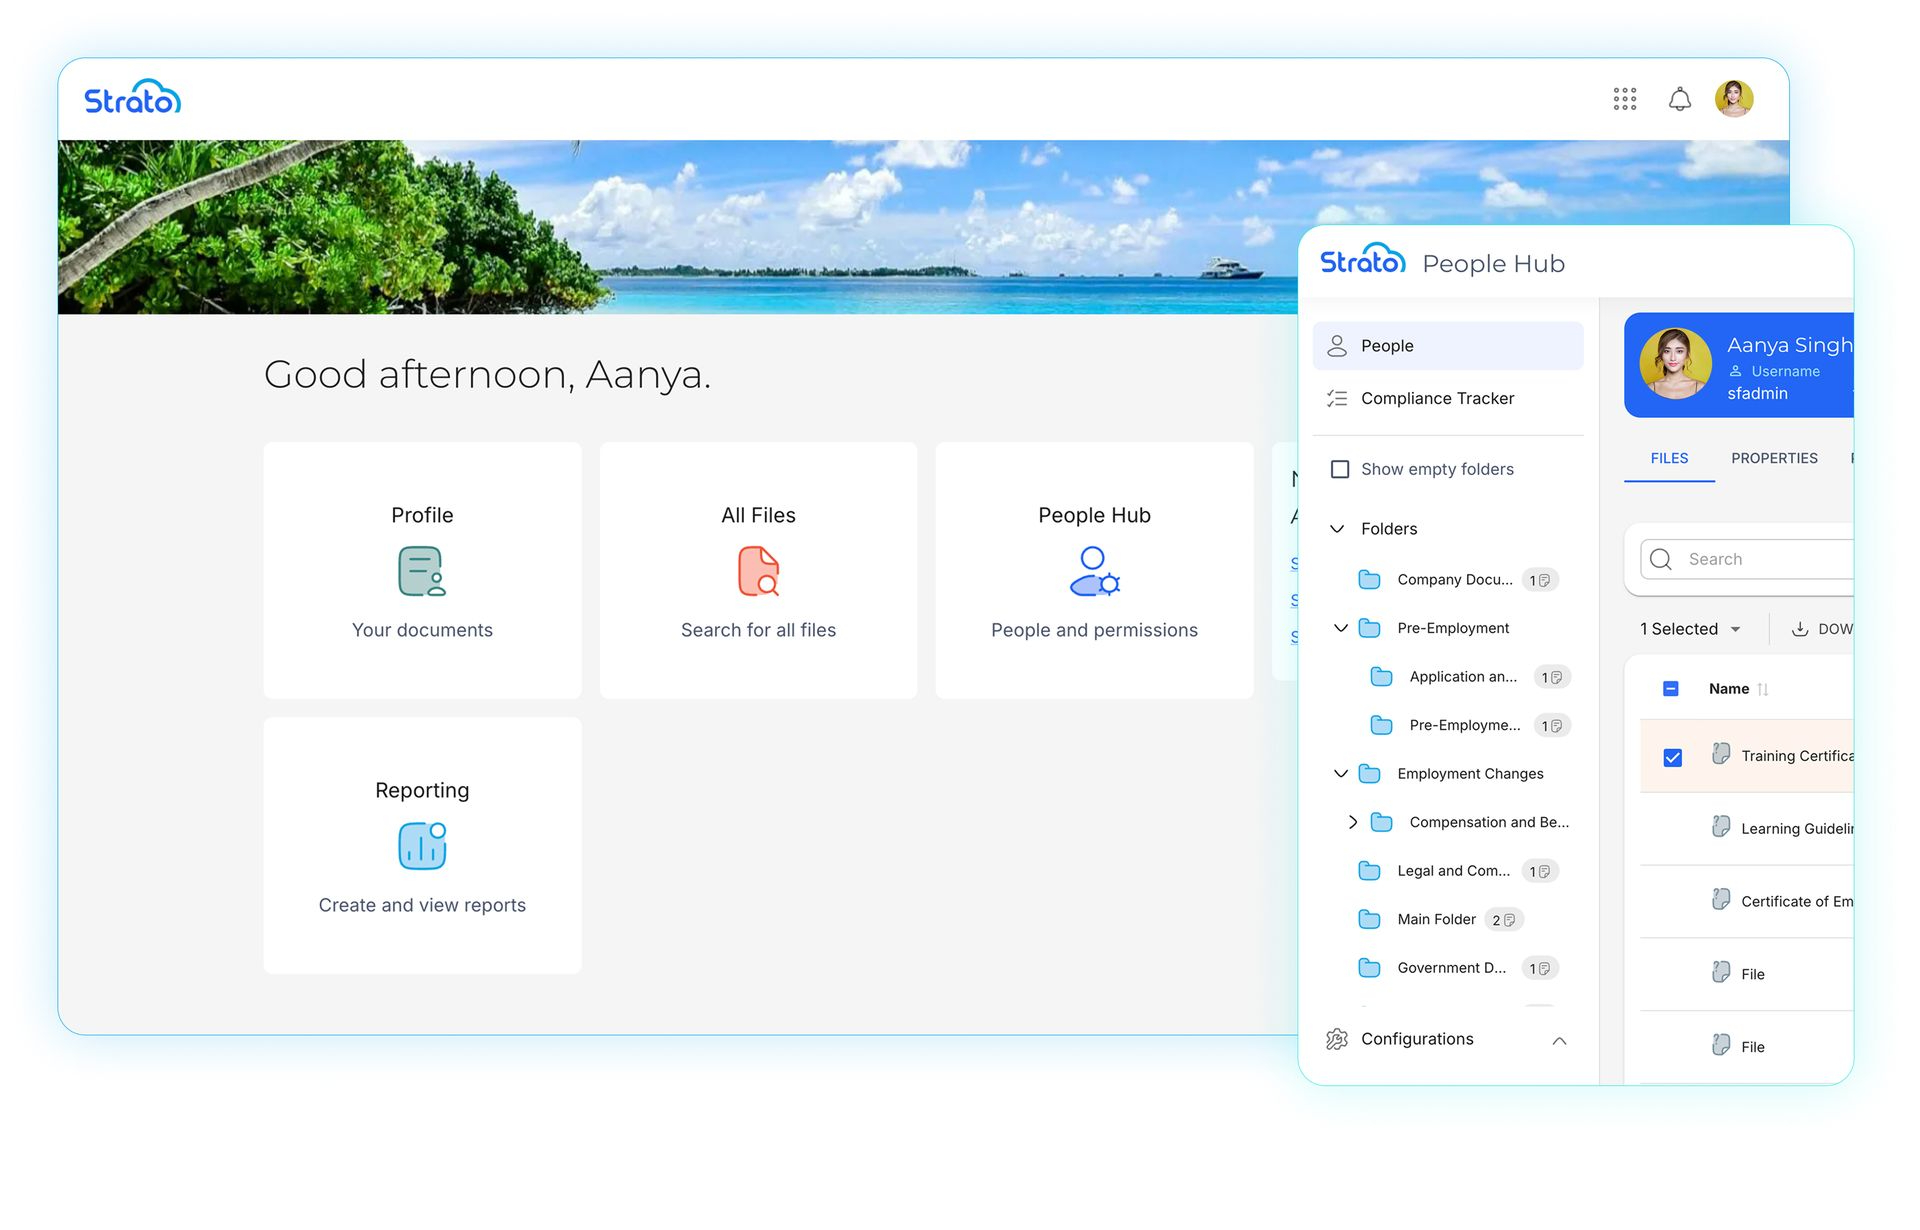Viewport: 1920px width, 1230px height.
Task: Uncheck the Training Certificate file checkbox
Action: 1672,757
